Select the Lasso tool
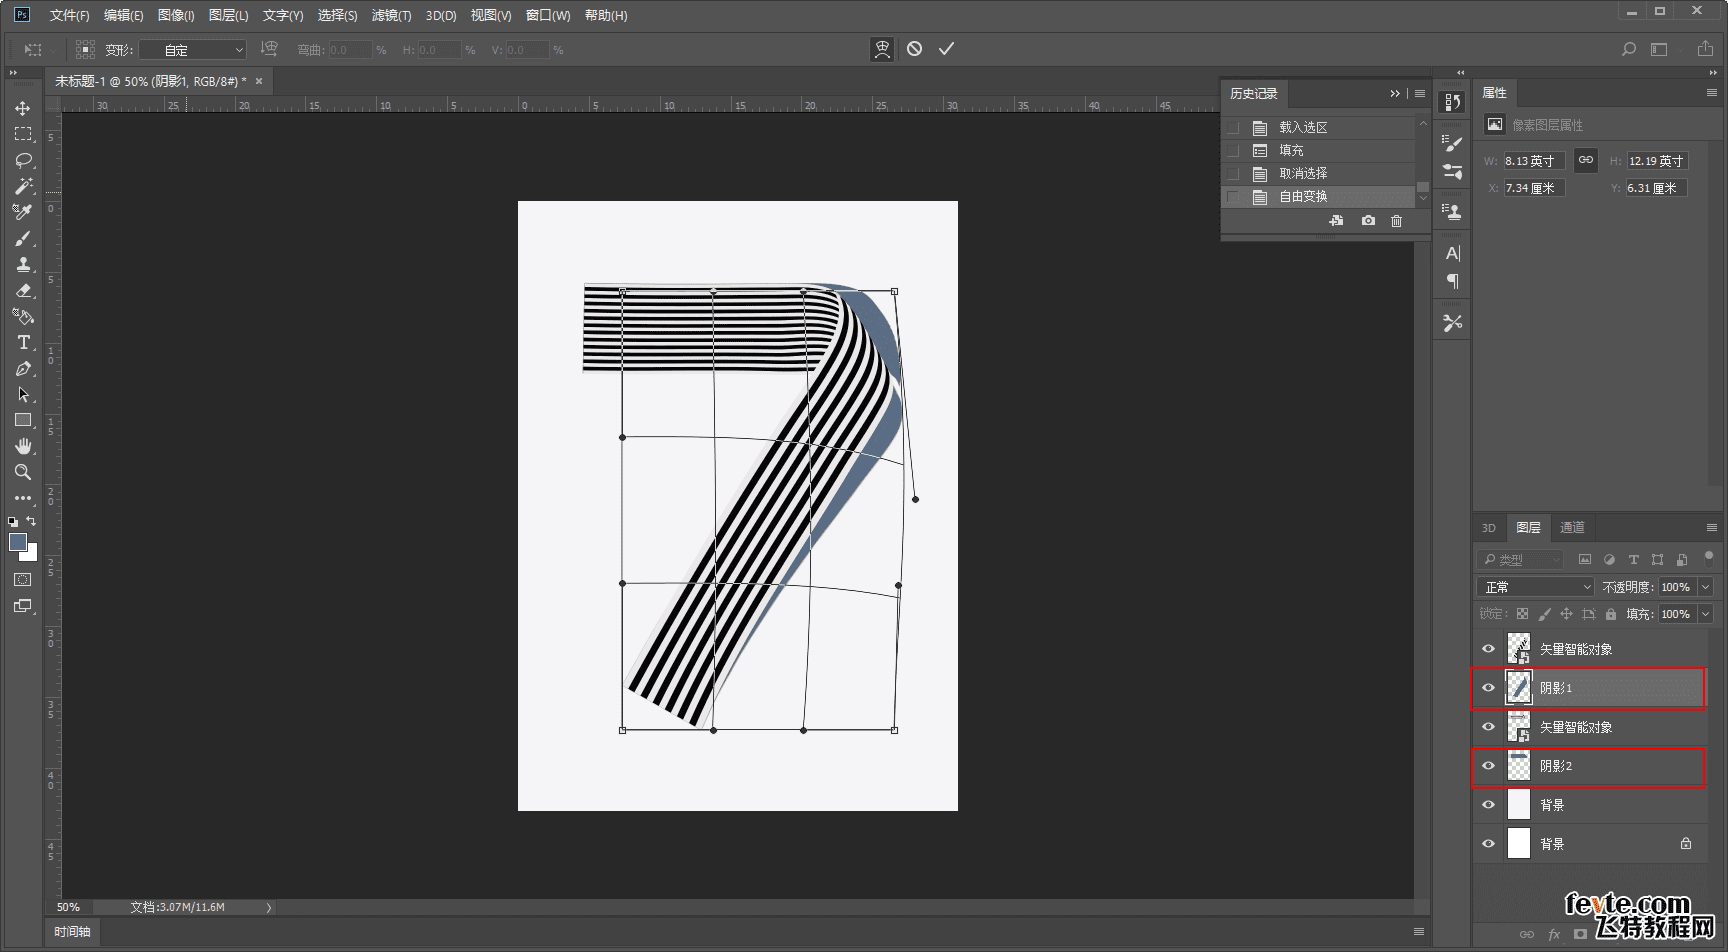The image size is (1728, 952). click(x=23, y=160)
